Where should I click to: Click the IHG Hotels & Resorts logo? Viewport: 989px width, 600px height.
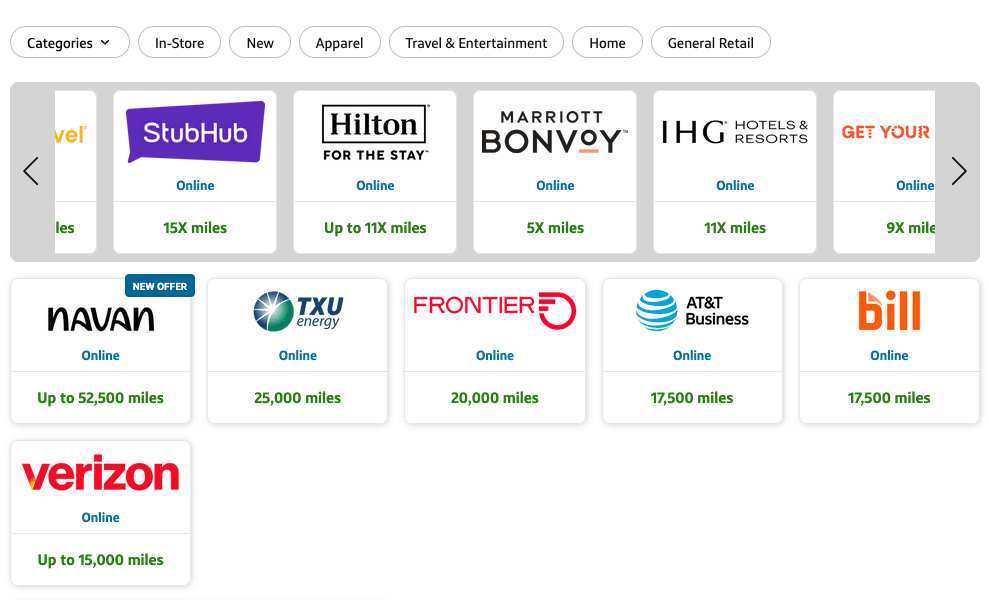click(735, 132)
